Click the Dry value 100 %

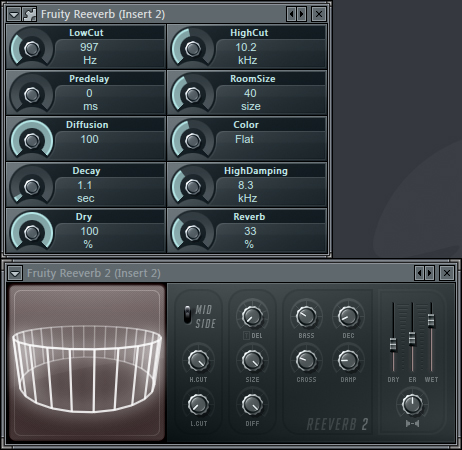coord(89,238)
